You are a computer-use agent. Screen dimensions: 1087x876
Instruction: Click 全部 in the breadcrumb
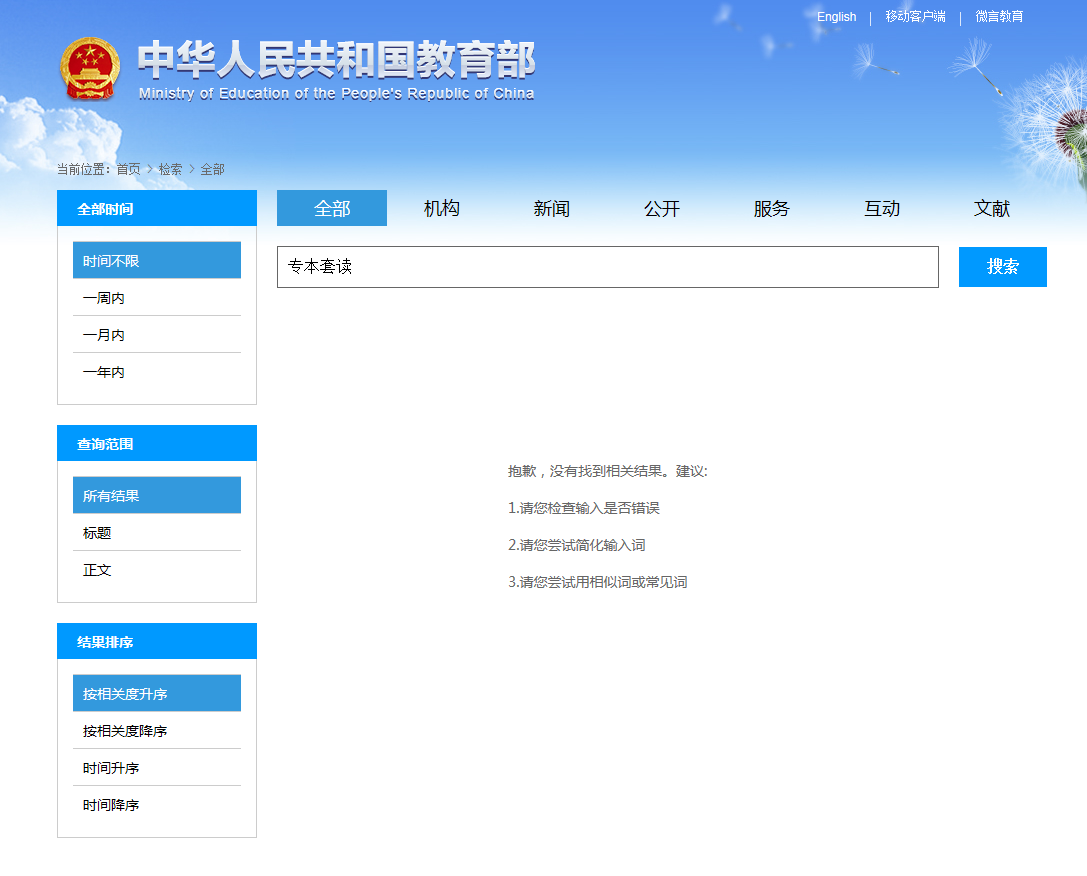(212, 169)
